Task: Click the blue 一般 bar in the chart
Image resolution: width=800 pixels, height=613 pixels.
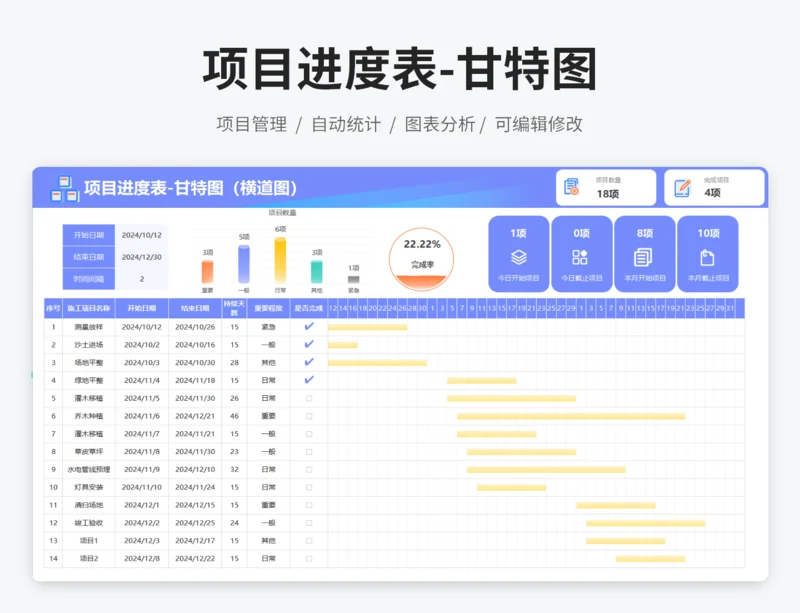Action: point(244,264)
